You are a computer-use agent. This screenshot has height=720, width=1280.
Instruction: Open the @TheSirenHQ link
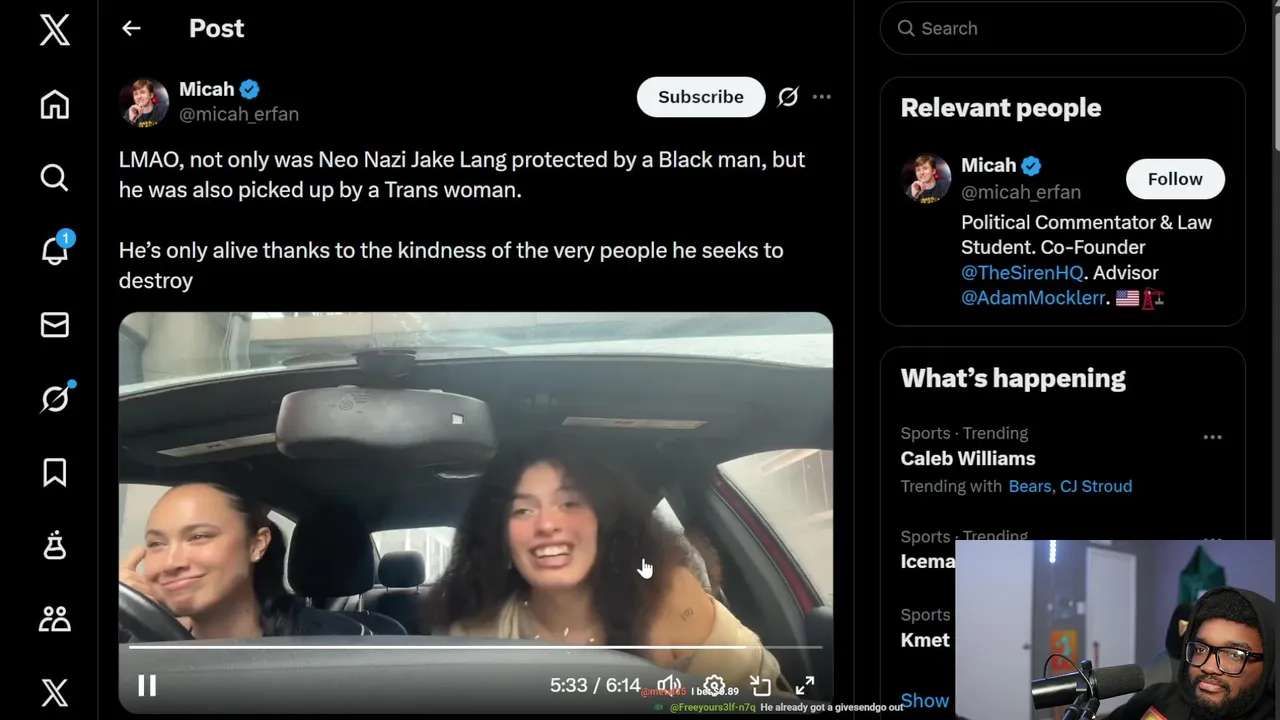1022,272
